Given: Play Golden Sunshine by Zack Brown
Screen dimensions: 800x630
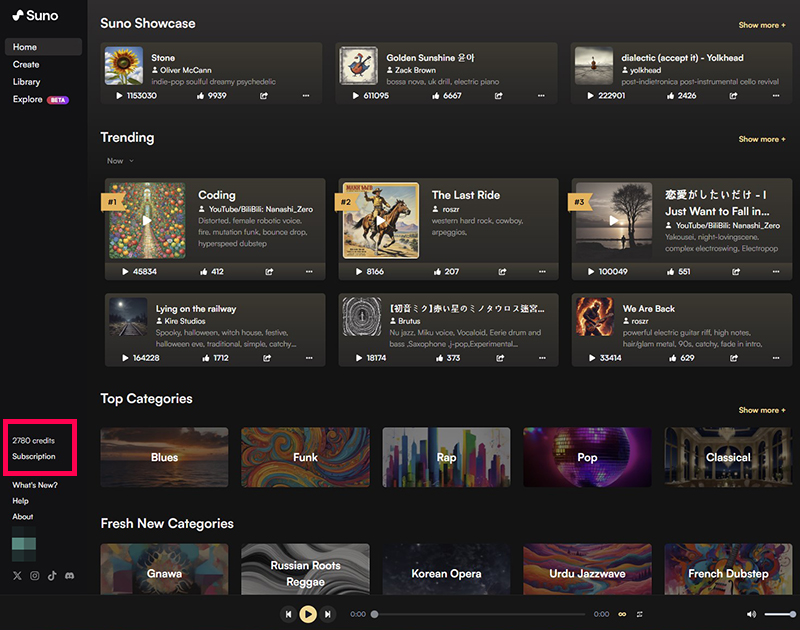Looking at the screenshot, I should click(356, 95).
